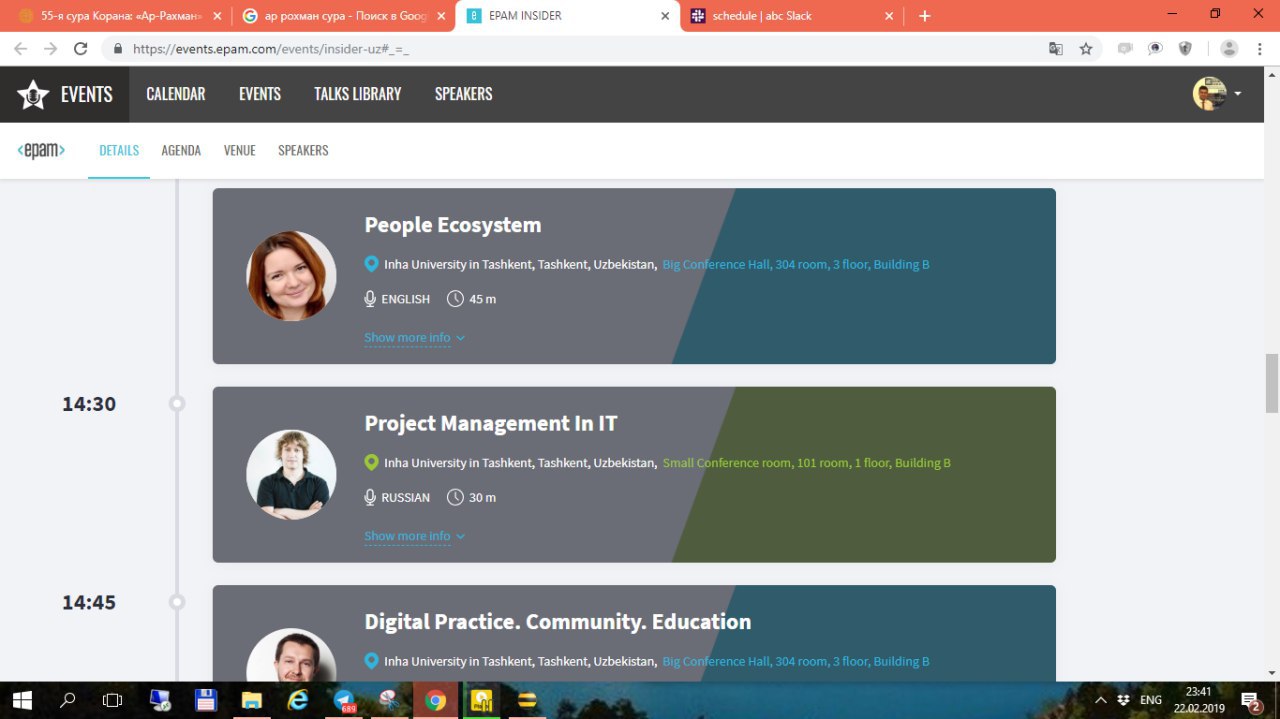This screenshot has width=1280, height=719.
Task: Click logged-in user avatar in header
Action: [1210, 94]
